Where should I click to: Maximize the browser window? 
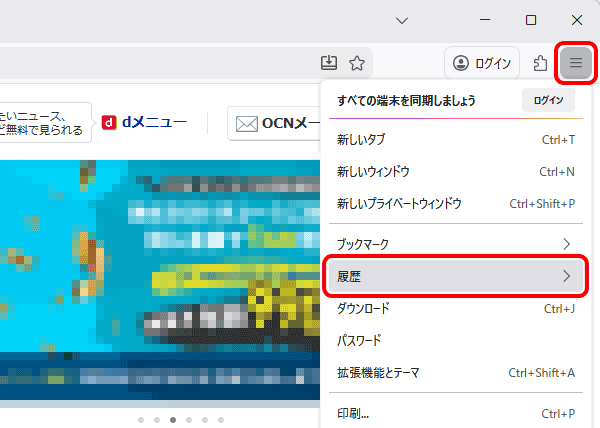click(531, 20)
